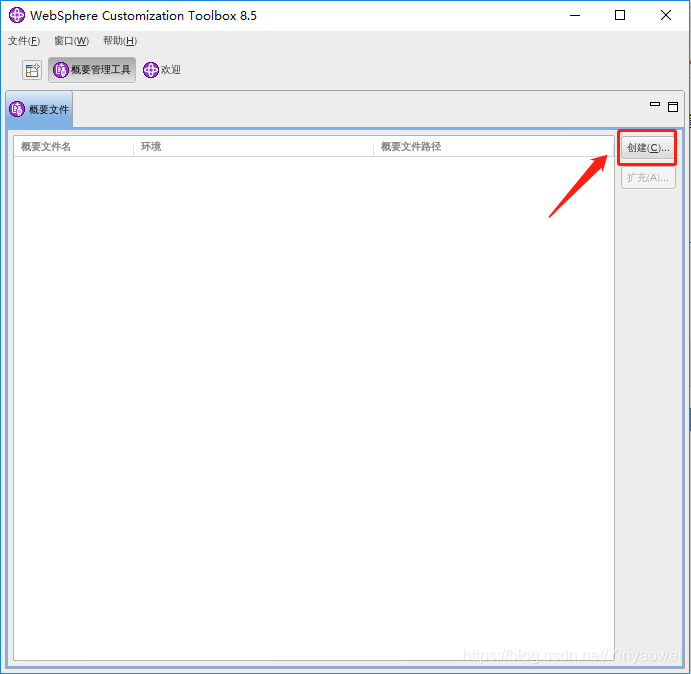Viewport: 691px width, 674px height.
Task: Select the 概要文件 tab
Action: click(40, 109)
